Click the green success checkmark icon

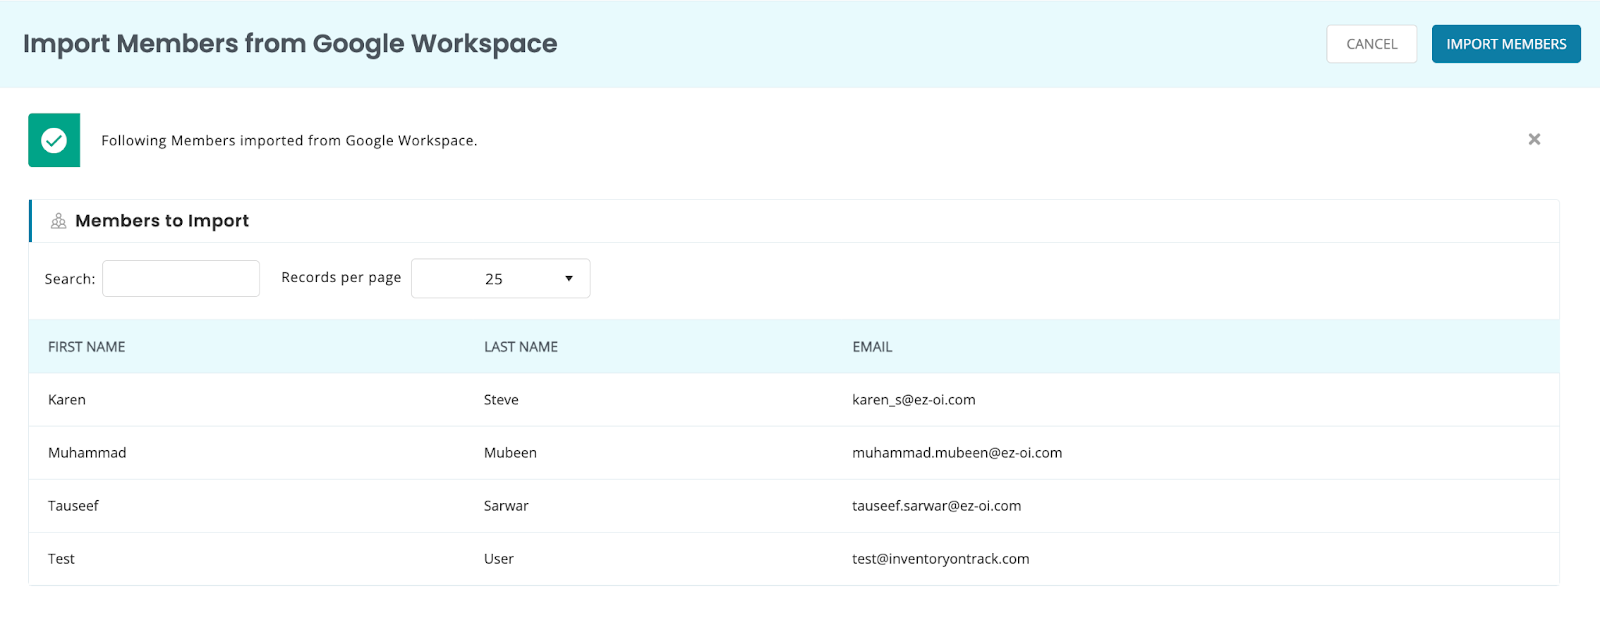tap(54, 140)
